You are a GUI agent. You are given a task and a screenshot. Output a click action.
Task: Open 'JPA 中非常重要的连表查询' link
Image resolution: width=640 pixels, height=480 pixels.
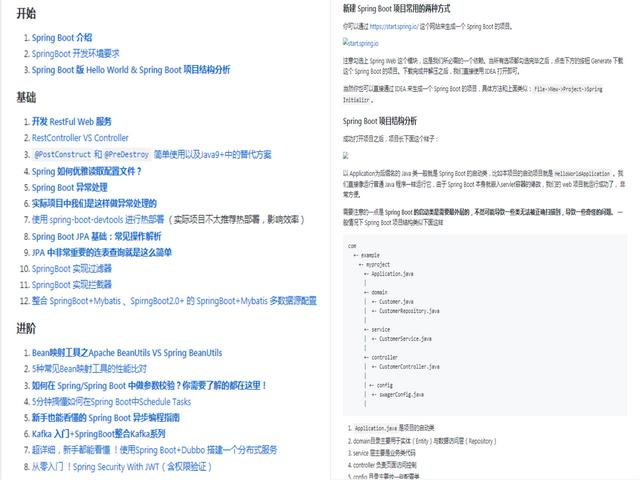102,252
